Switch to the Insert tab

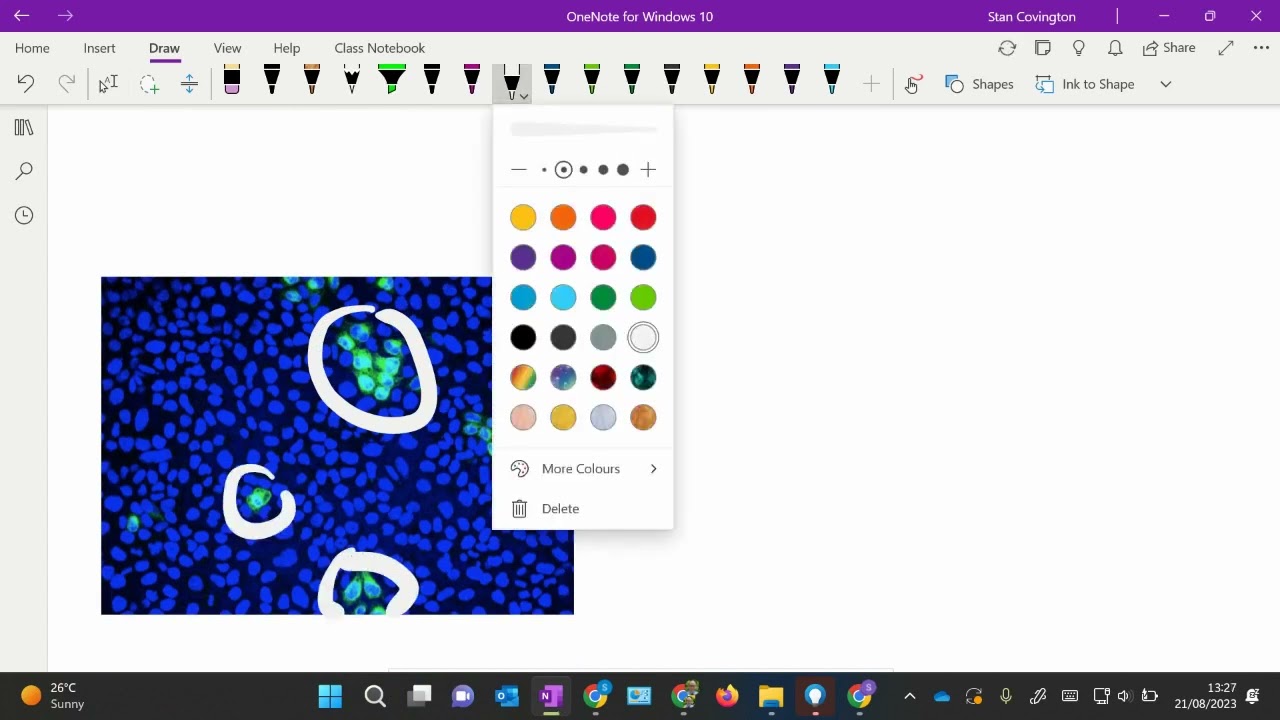(99, 48)
